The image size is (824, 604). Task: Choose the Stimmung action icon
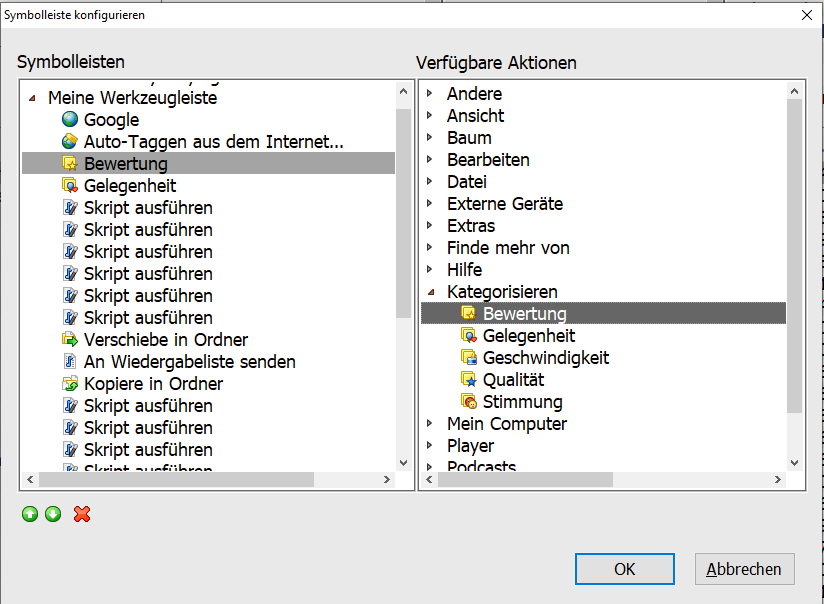click(469, 402)
